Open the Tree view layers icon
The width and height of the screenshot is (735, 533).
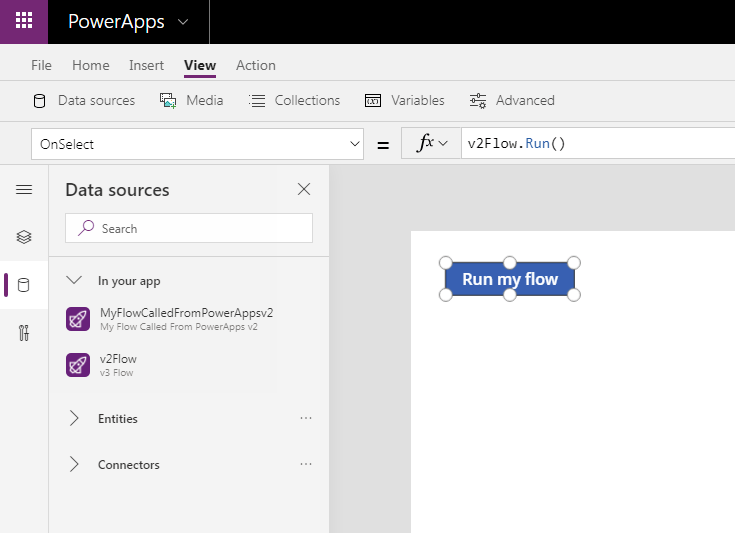24,237
